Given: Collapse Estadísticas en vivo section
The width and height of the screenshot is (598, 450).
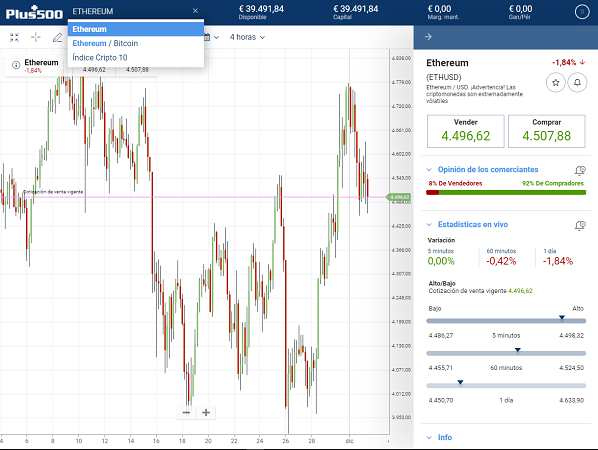Looking at the screenshot, I should 429,225.
